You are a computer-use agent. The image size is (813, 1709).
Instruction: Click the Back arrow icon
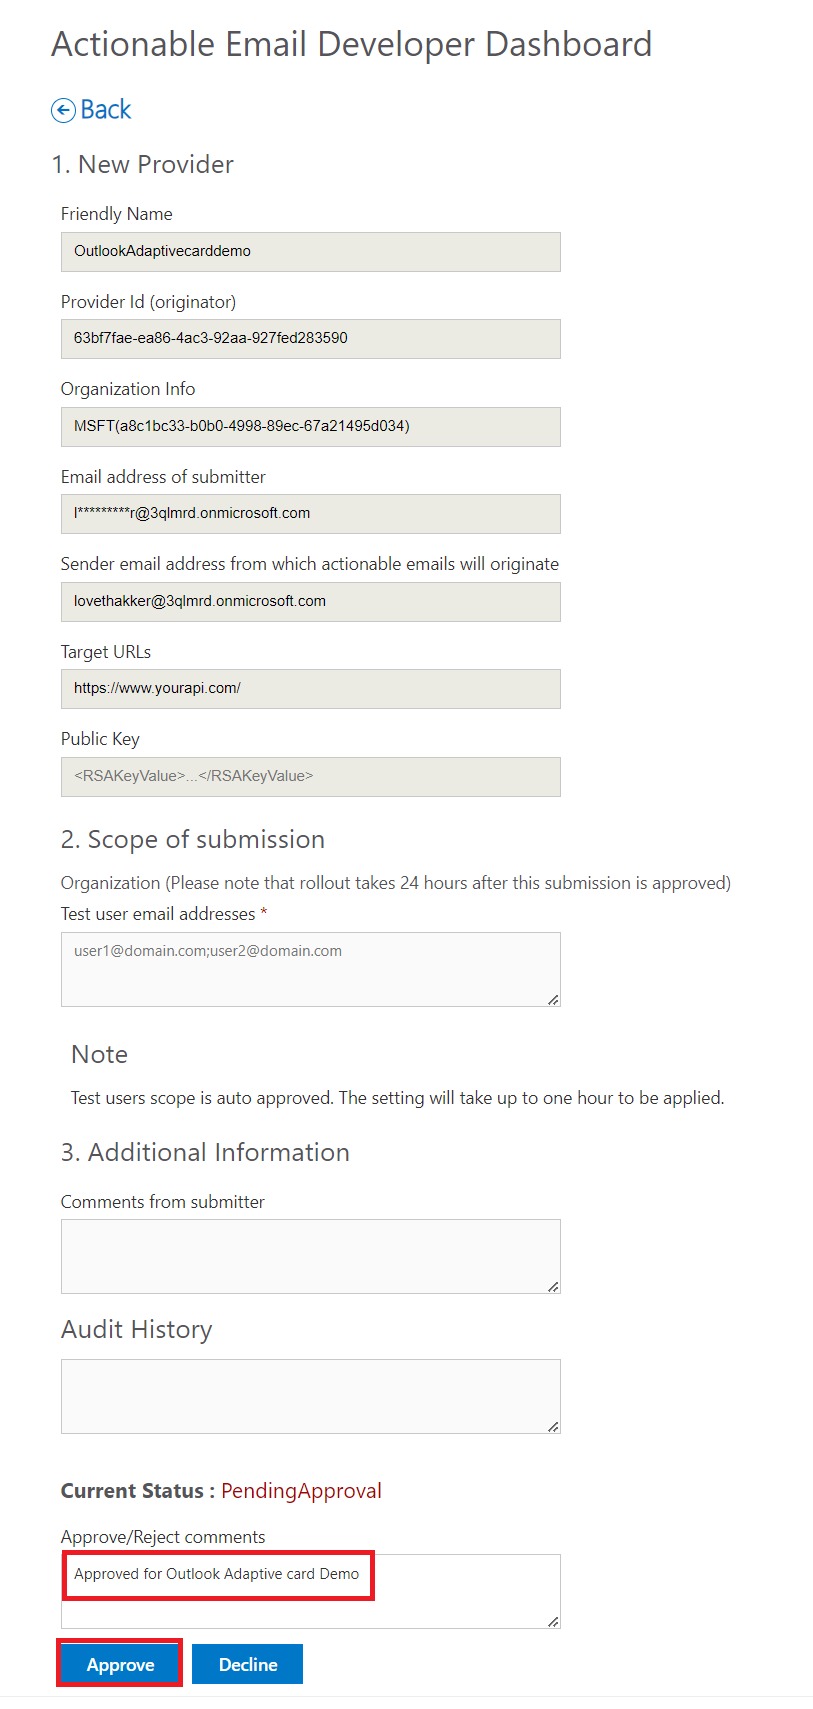(63, 111)
